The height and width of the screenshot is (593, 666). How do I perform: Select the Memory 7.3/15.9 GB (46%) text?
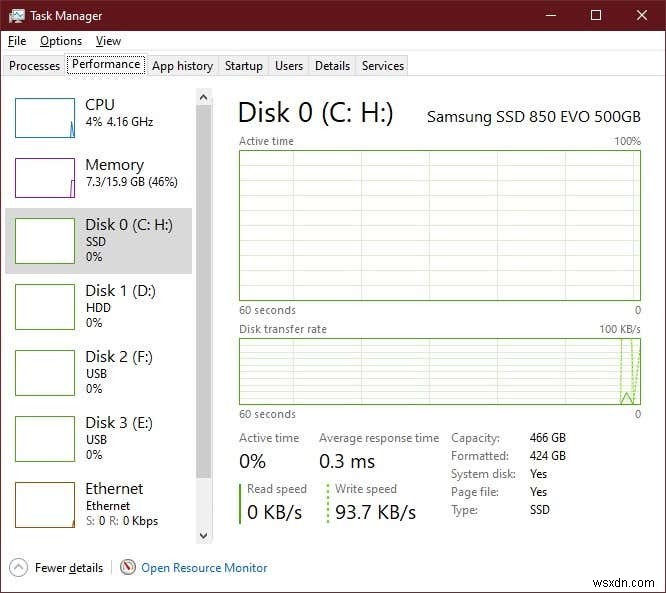click(131, 173)
